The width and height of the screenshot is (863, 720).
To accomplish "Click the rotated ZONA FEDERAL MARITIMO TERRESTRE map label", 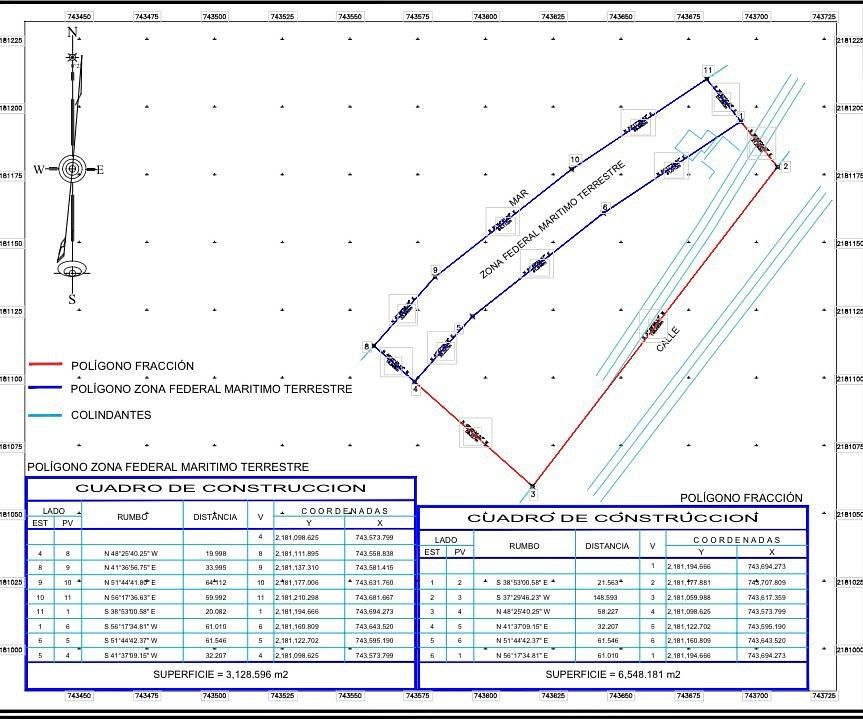I will 552,220.
